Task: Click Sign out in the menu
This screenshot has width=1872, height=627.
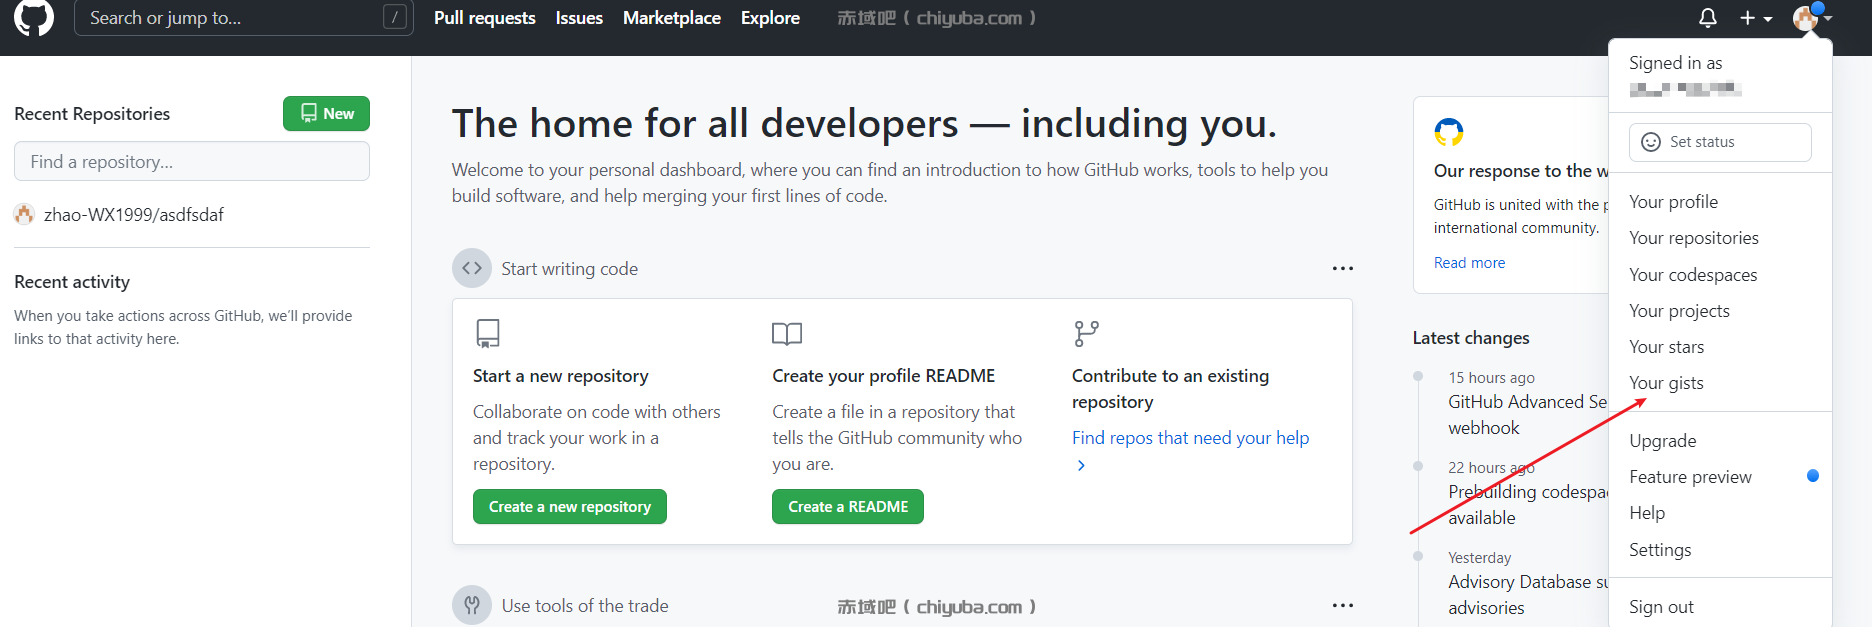Action: point(1720,607)
